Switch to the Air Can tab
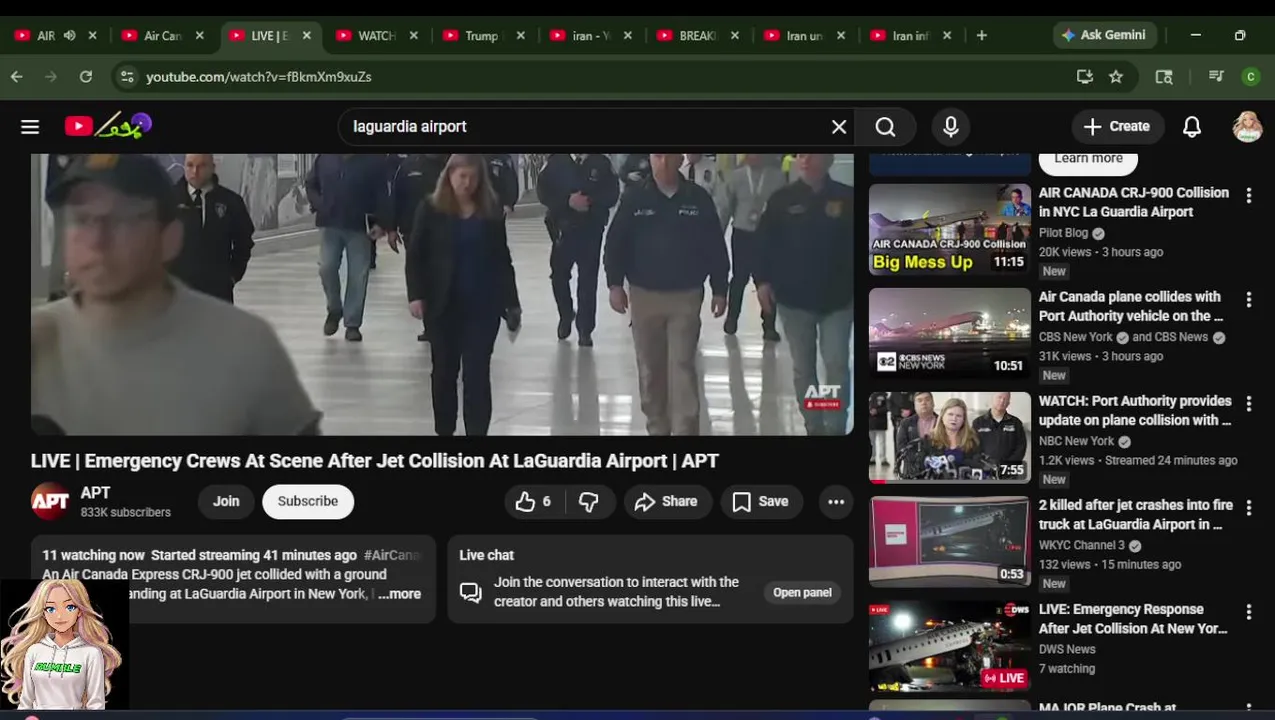Viewport: 1275px width, 720px height. tap(161, 36)
